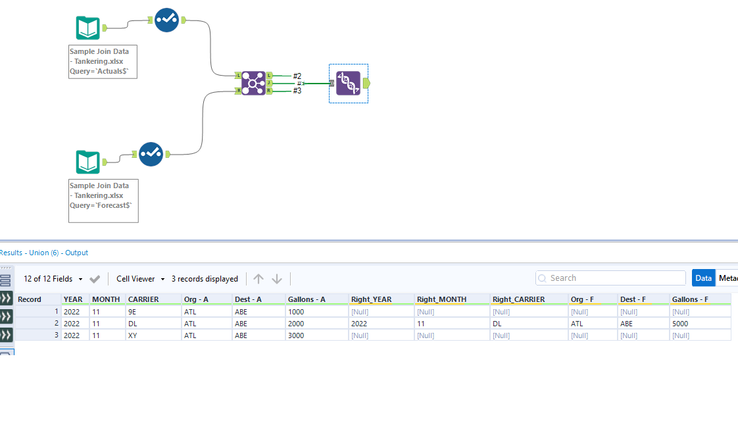The image size is (738, 421).
Task: Select the Union tool on canvas
Action: [348, 83]
